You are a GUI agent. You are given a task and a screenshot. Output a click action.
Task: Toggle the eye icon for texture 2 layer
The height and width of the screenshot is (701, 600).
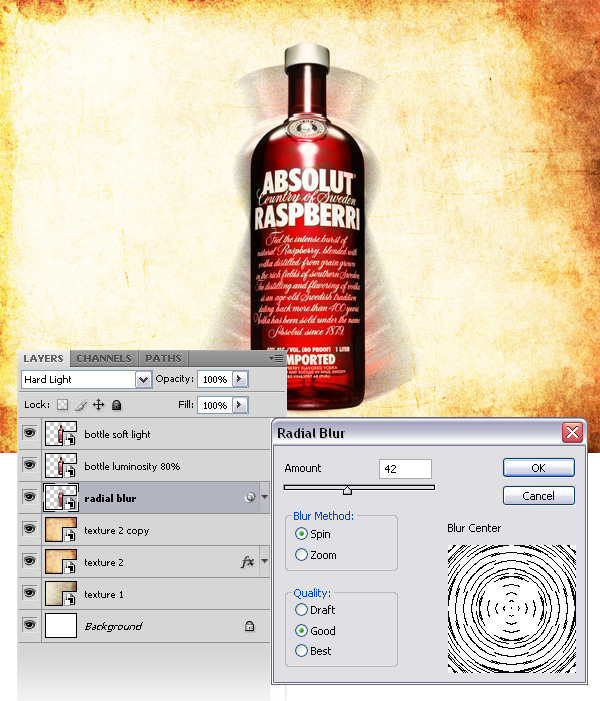30,561
